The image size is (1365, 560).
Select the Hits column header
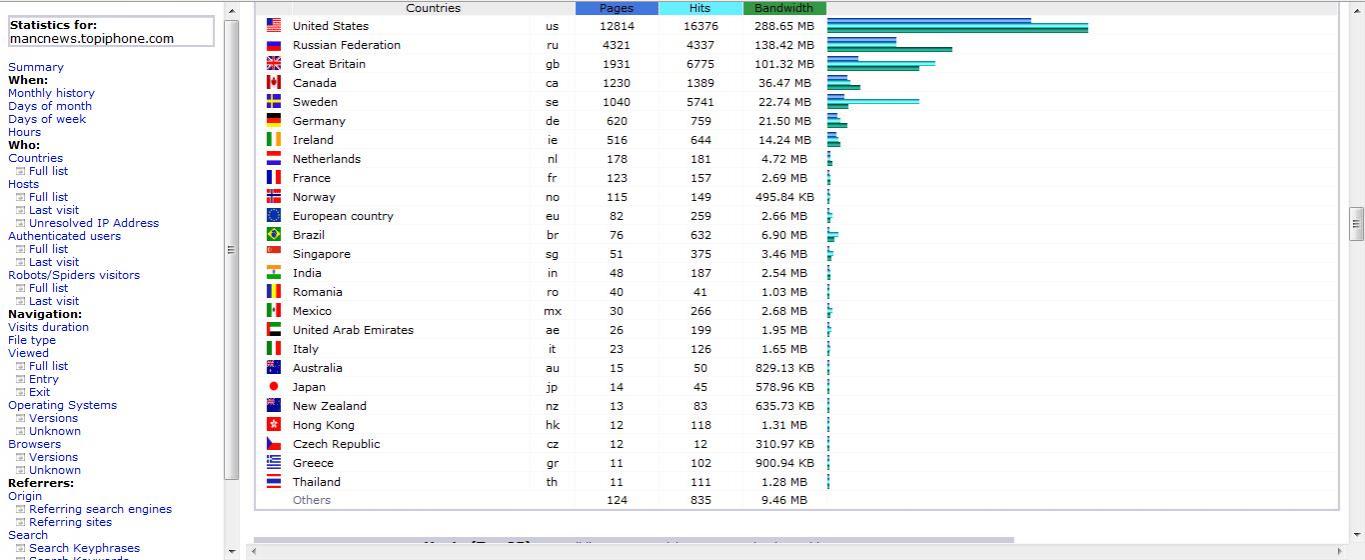click(x=700, y=8)
